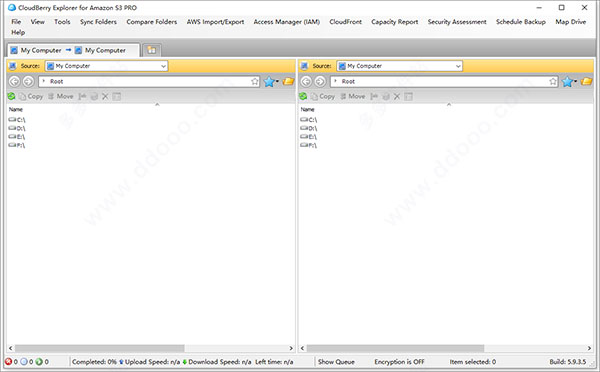This screenshot has height=372, width=600.
Task: Click Show Queue in status bar
Action: (336, 362)
